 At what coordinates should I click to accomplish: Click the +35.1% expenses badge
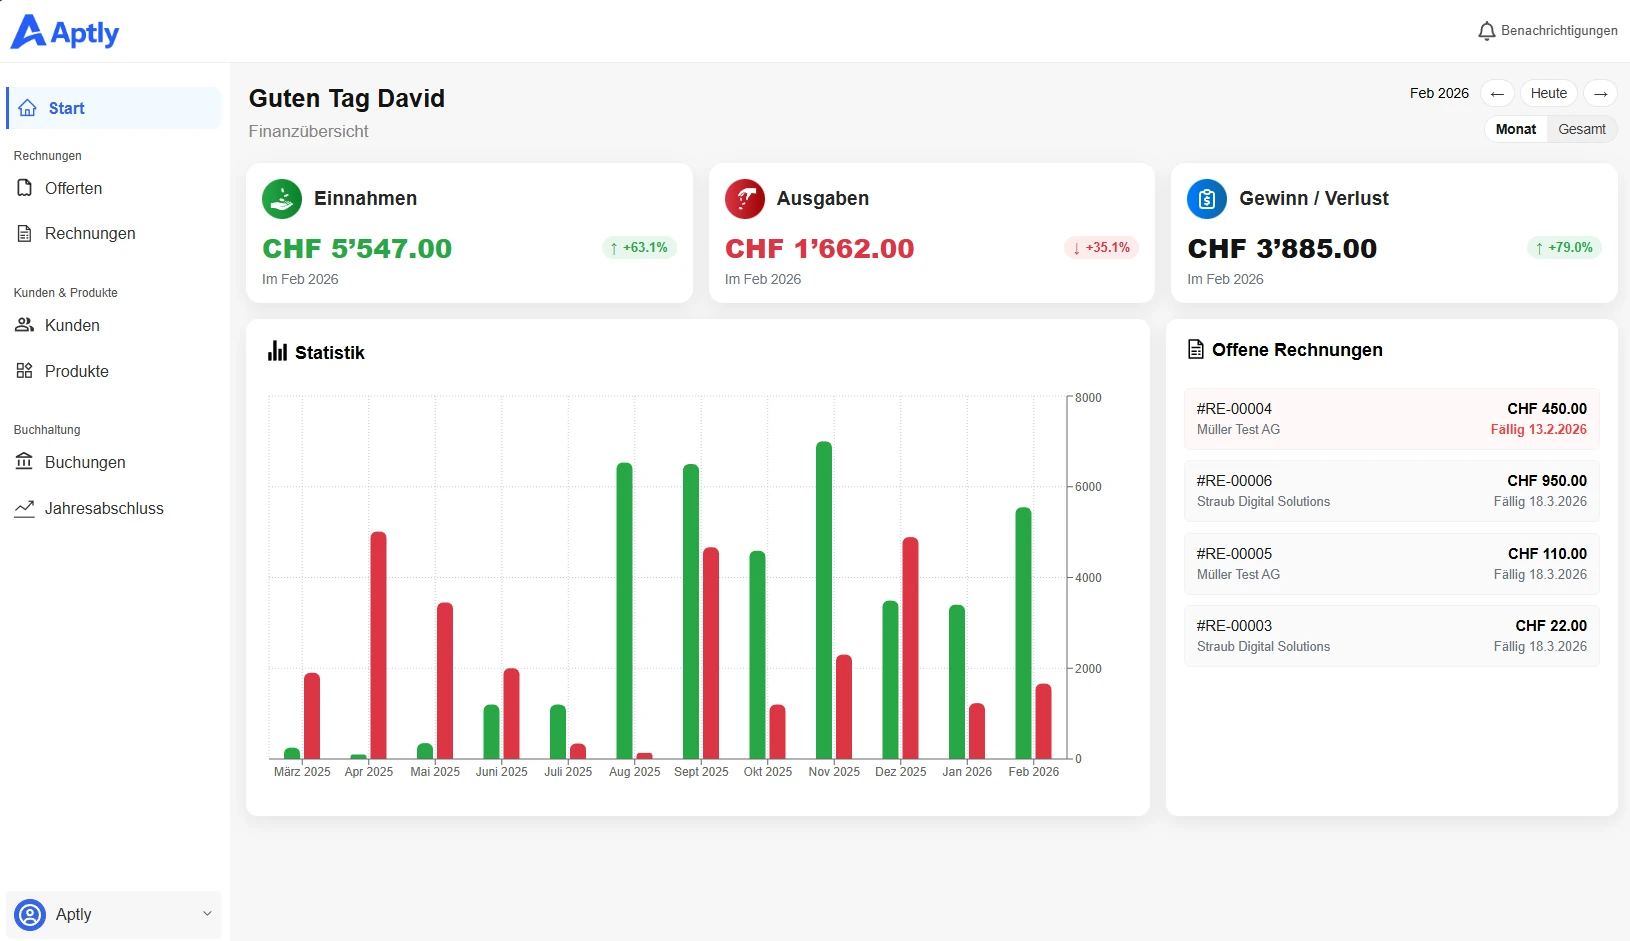[1101, 248]
